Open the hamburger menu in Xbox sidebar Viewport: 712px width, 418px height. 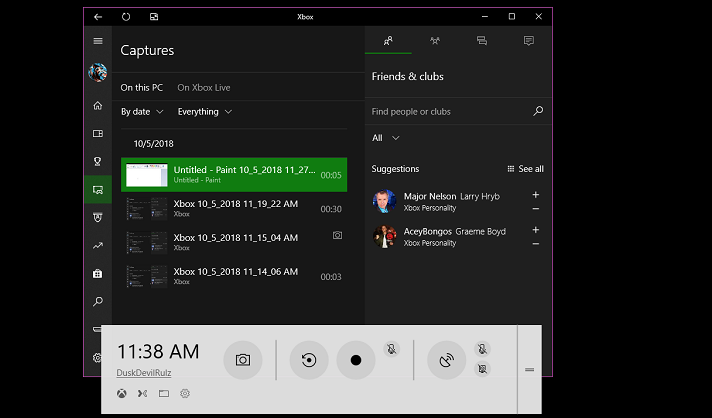98,41
